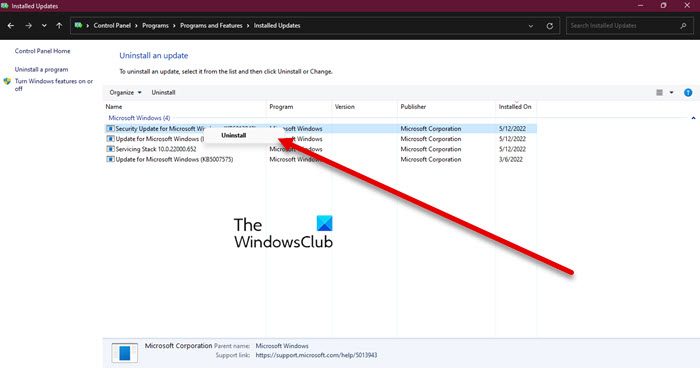Refresh the Installed Updates list

(x=550, y=26)
